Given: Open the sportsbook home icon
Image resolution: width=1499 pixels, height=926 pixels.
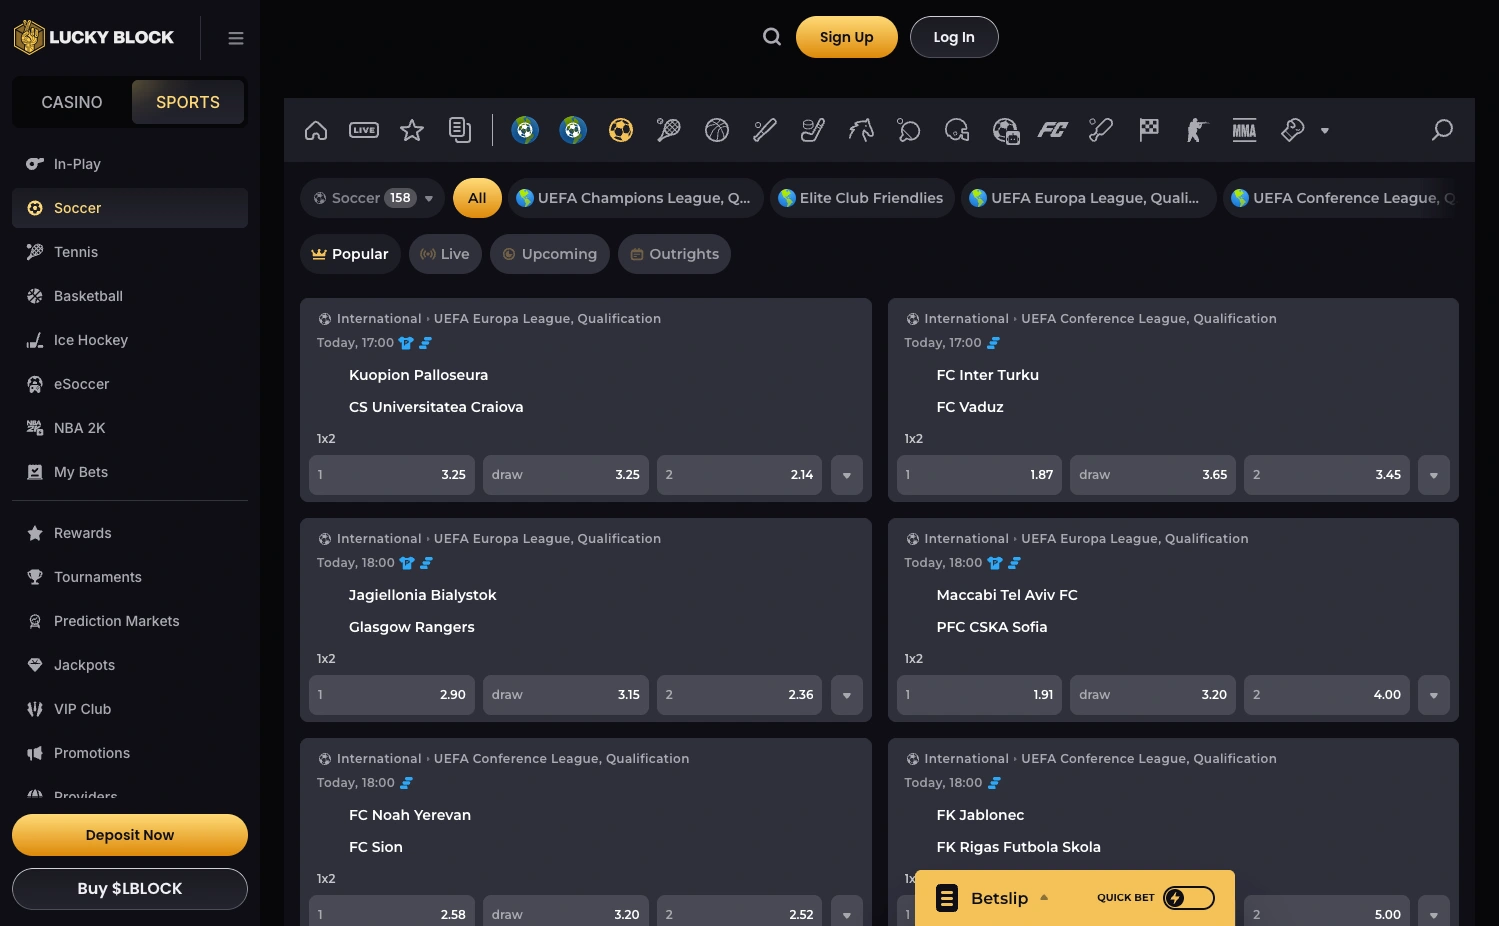Looking at the screenshot, I should point(316,130).
